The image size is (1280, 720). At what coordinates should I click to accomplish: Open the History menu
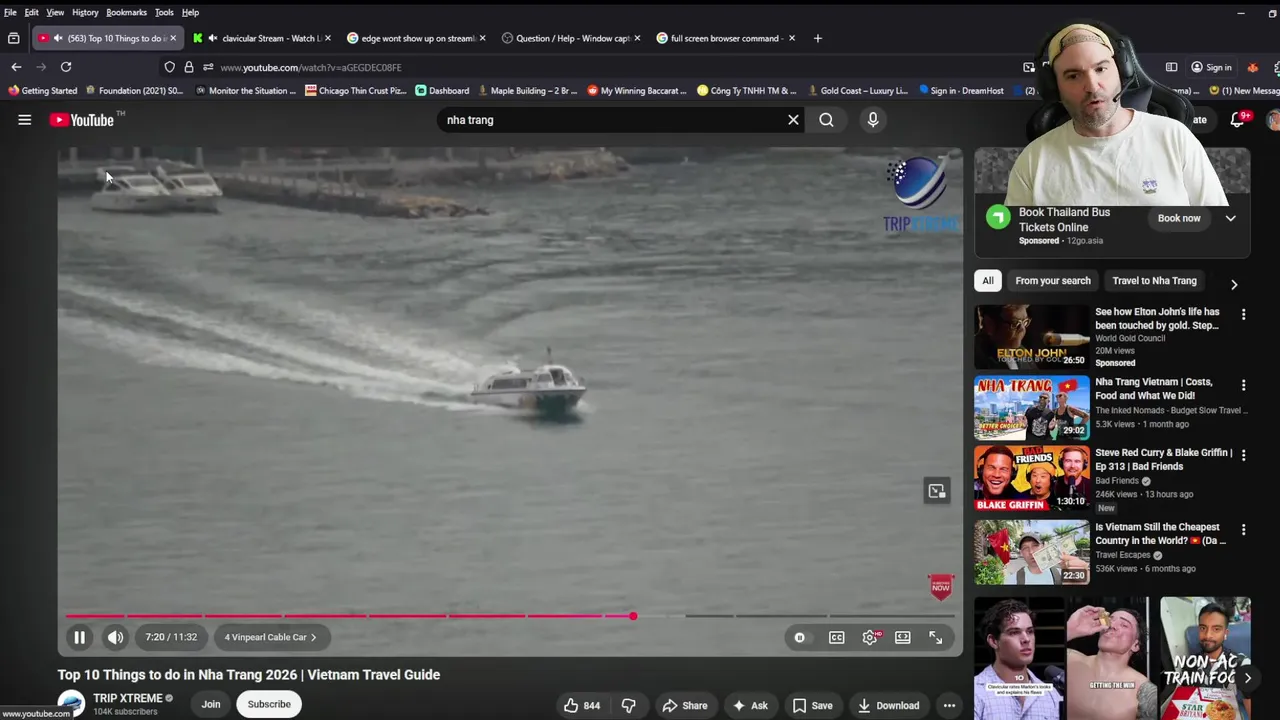85,12
